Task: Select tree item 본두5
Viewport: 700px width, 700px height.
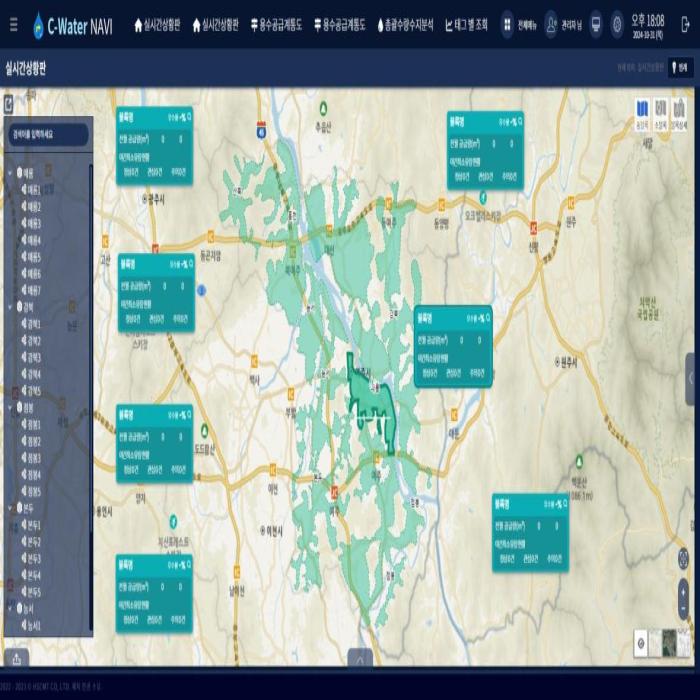Action: click(x=31, y=592)
